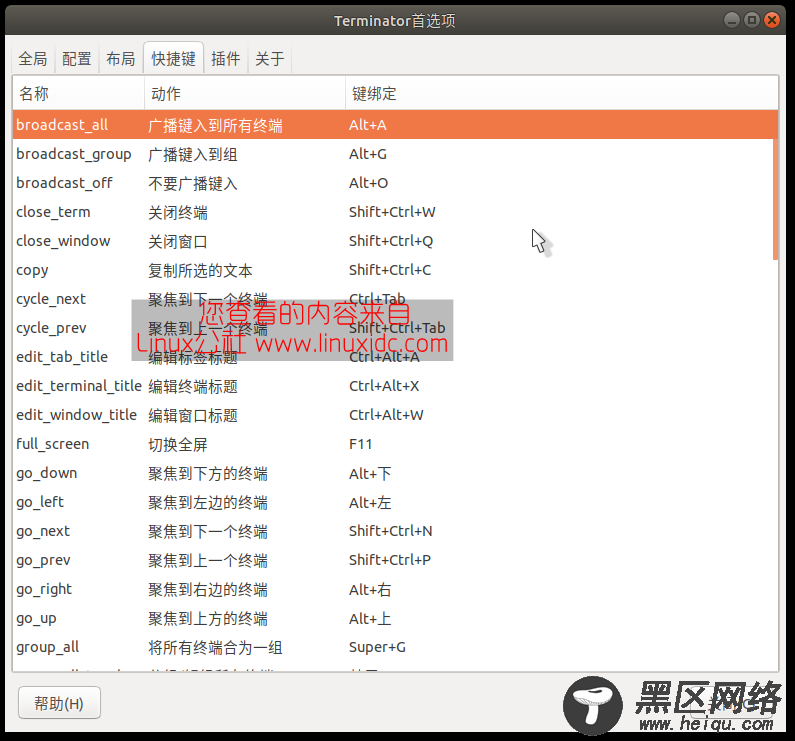The image size is (795, 741).
Task: Go to the 插件 tab
Action: (226, 59)
